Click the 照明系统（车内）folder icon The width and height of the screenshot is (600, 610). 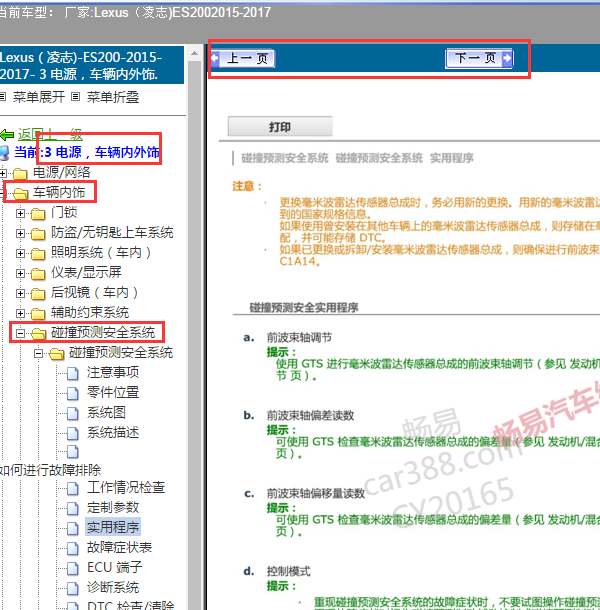(x=38, y=254)
